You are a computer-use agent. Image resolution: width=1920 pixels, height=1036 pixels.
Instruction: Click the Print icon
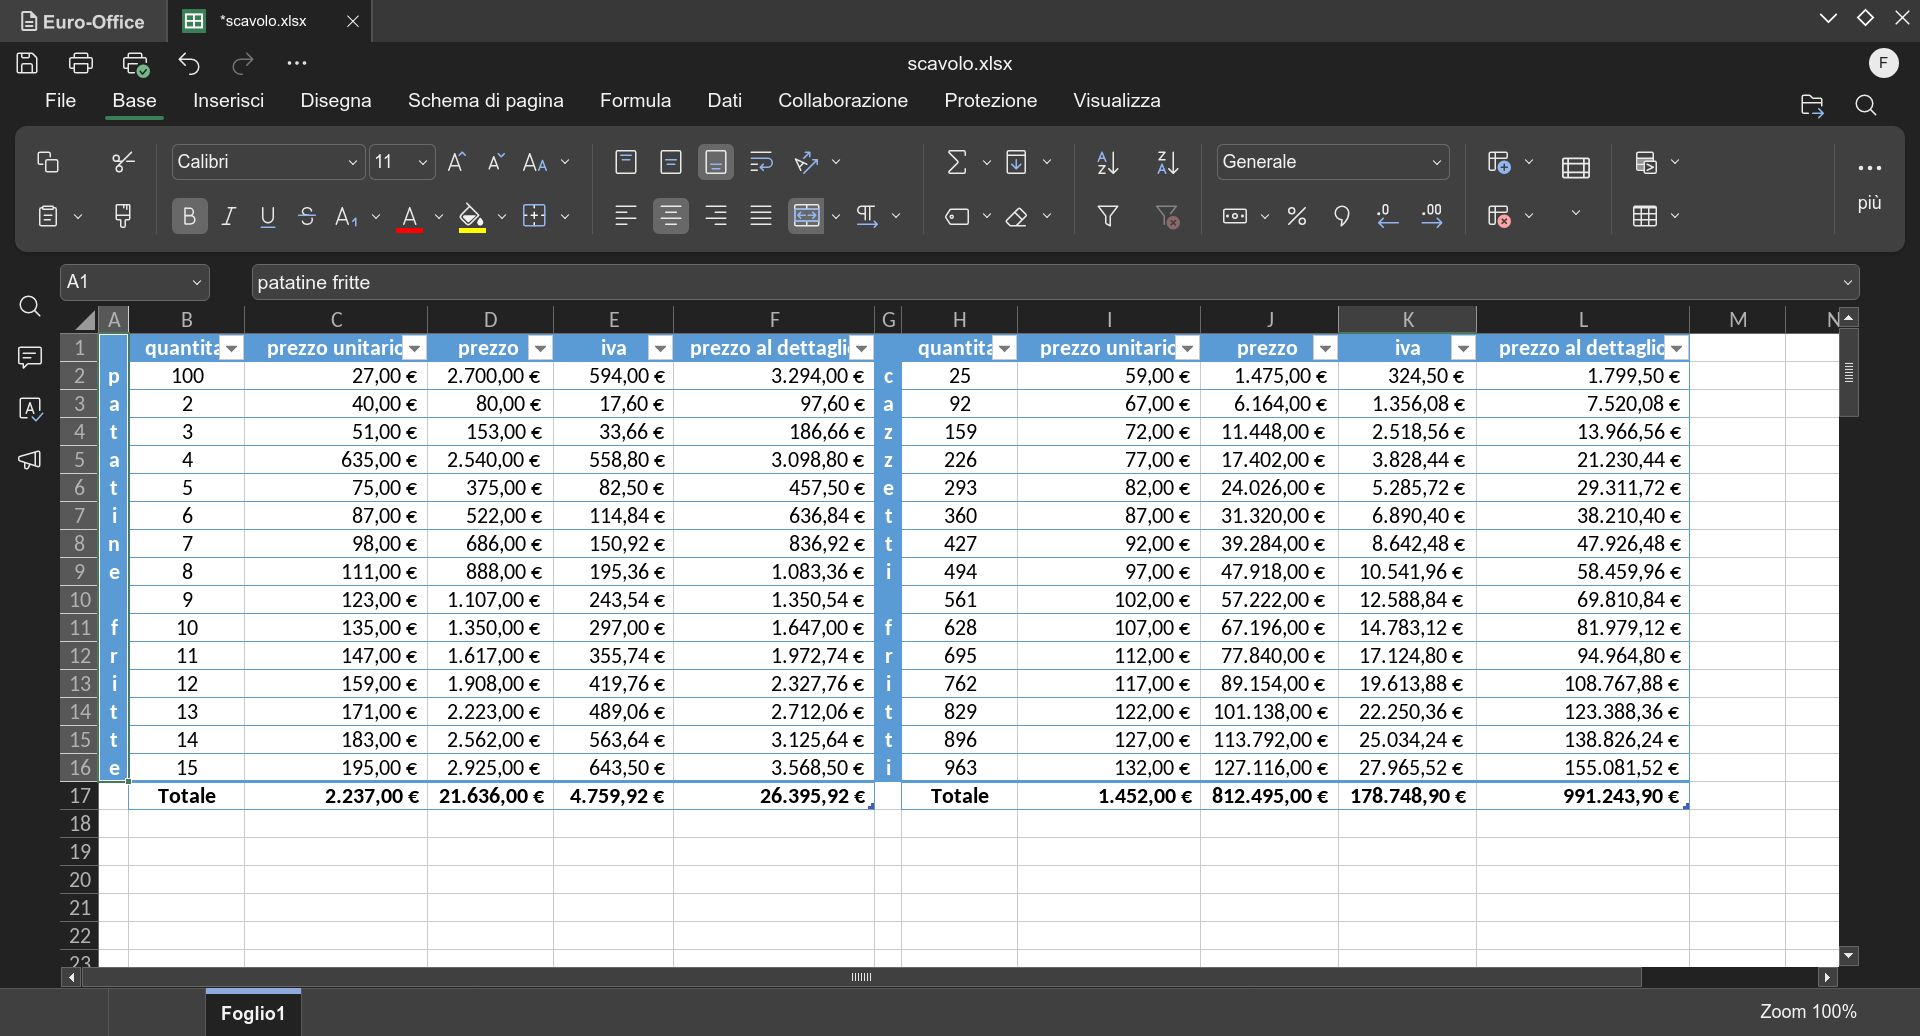(x=80, y=63)
